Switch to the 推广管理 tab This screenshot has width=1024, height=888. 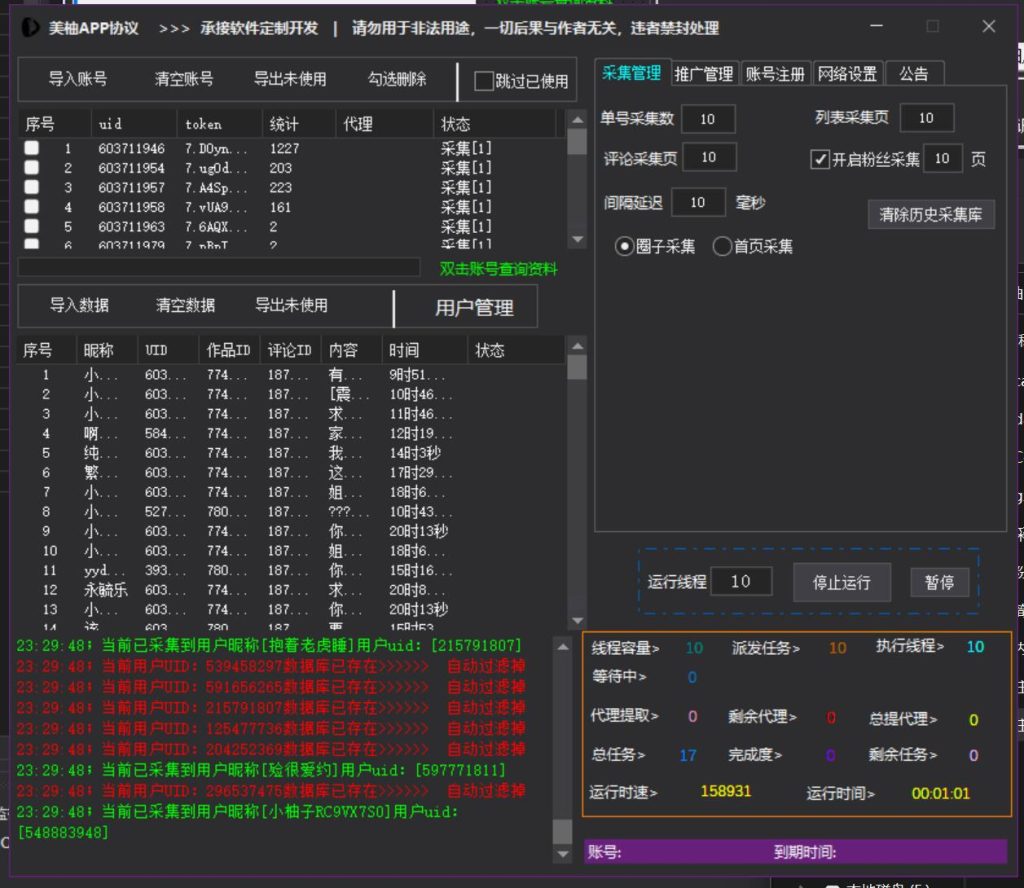[x=704, y=73]
